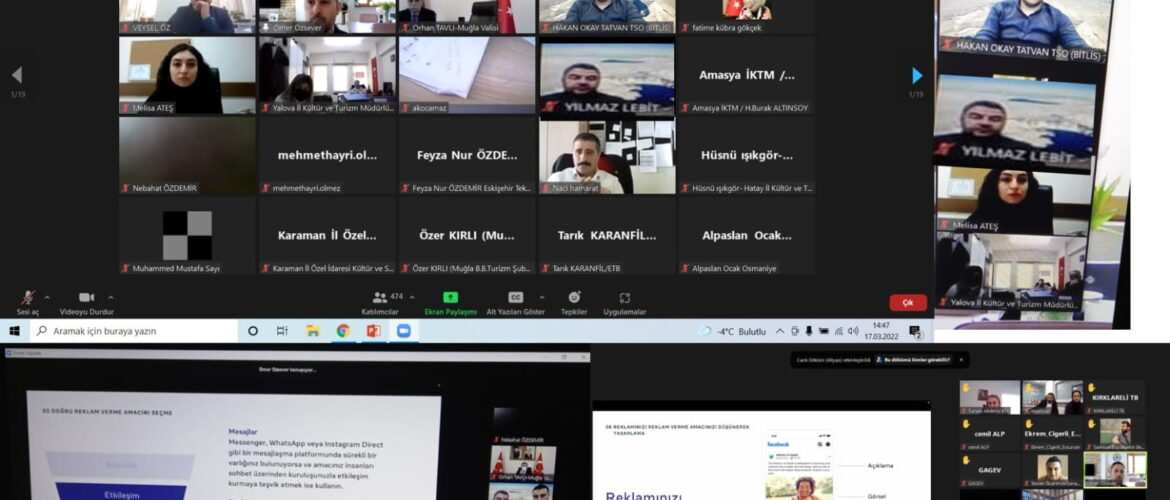Start screen share with Ekran Paylaşımı
The width and height of the screenshot is (1170, 500).
tap(451, 299)
